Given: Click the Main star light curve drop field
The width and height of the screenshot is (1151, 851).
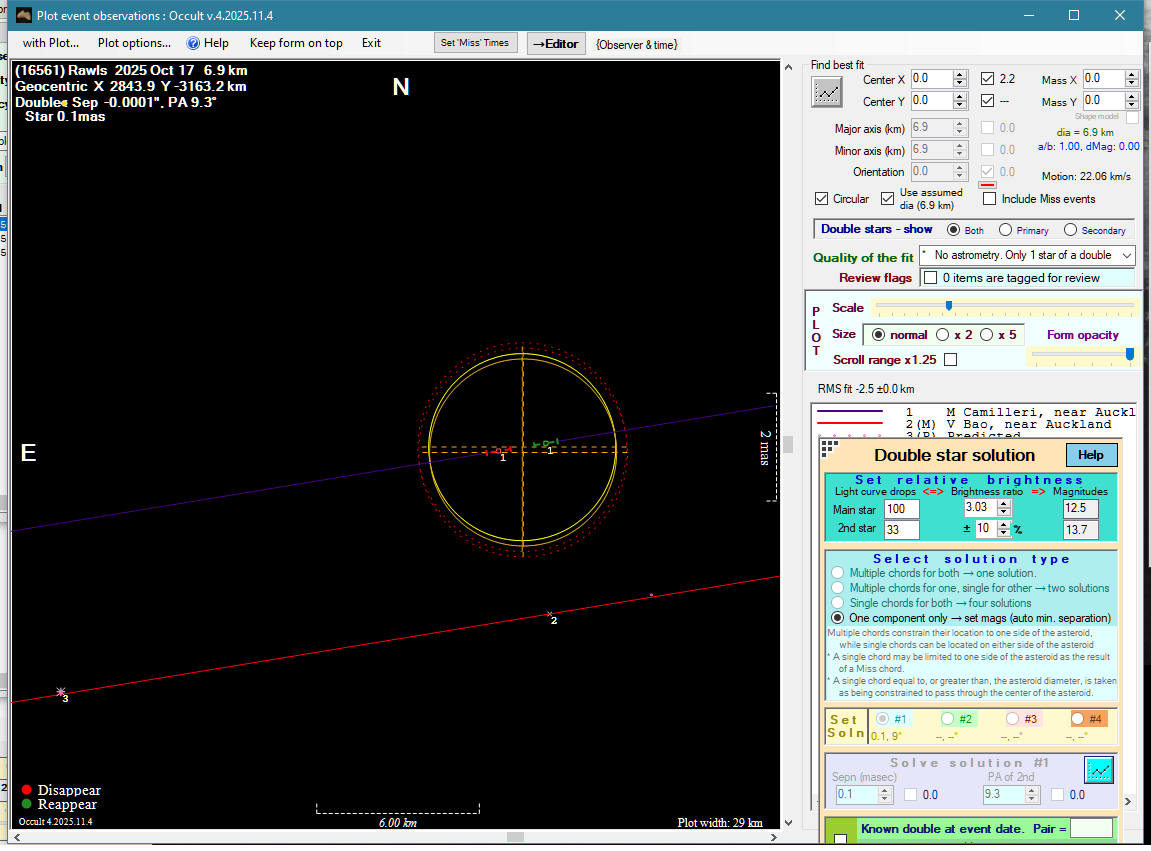Looking at the screenshot, I should [x=902, y=510].
